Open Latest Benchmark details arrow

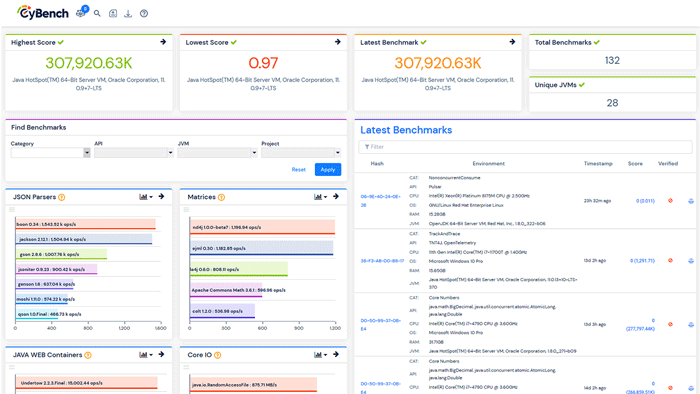pyautogui.click(x=512, y=42)
